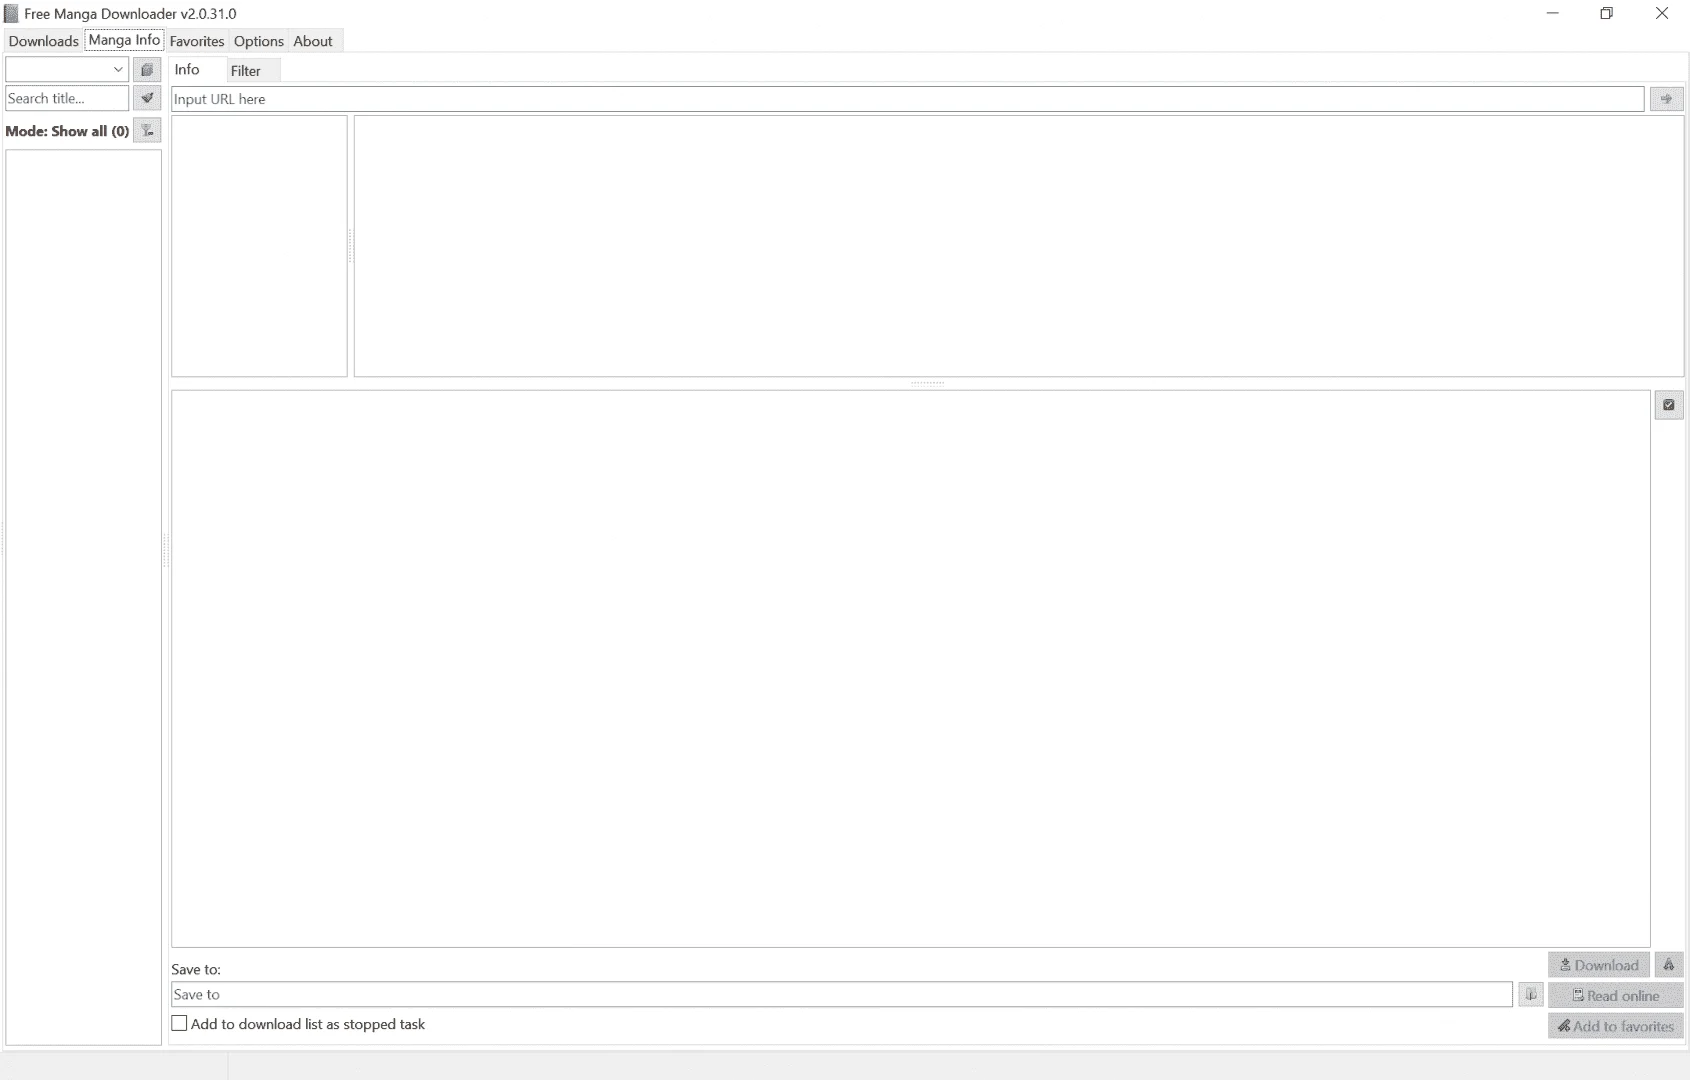Open the Downloads tab

pyautogui.click(x=43, y=41)
